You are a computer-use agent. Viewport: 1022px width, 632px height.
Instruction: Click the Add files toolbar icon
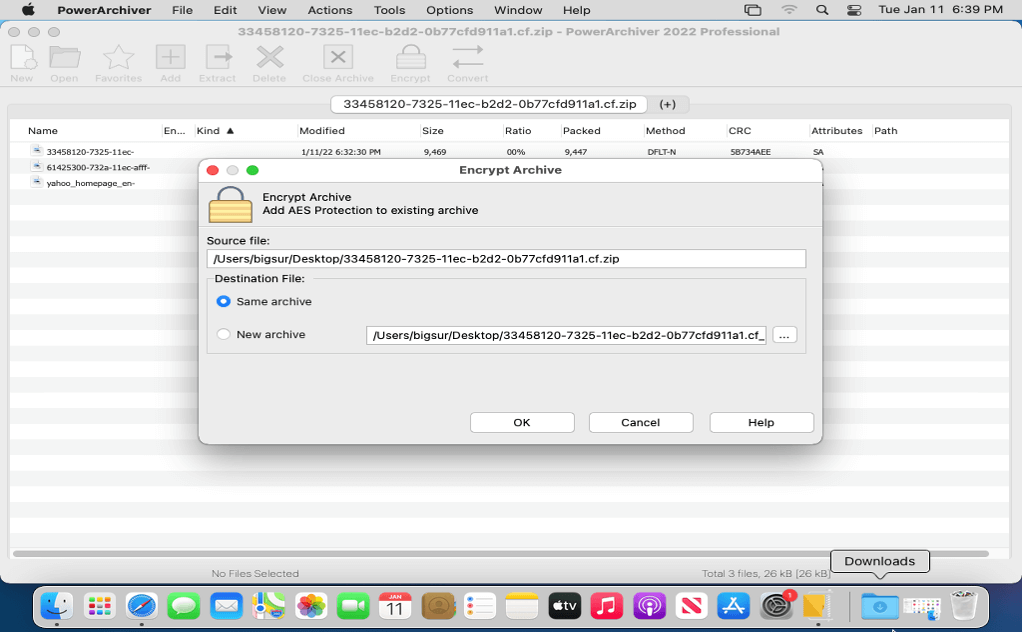[170, 61]
